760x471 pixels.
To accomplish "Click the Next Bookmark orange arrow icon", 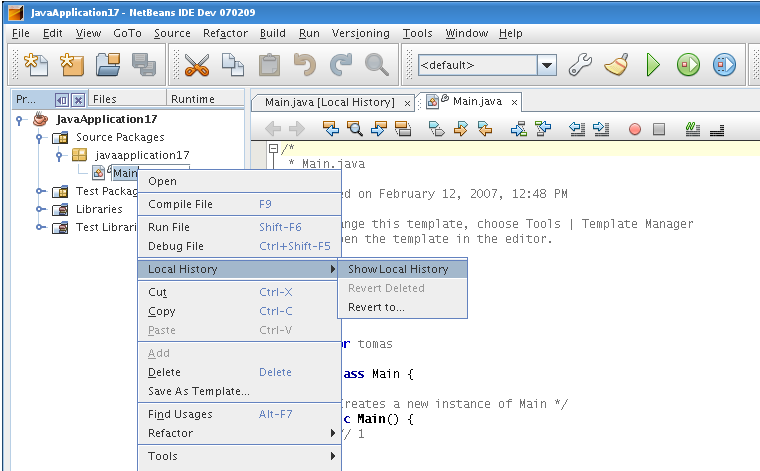I will tap(460, 129).
